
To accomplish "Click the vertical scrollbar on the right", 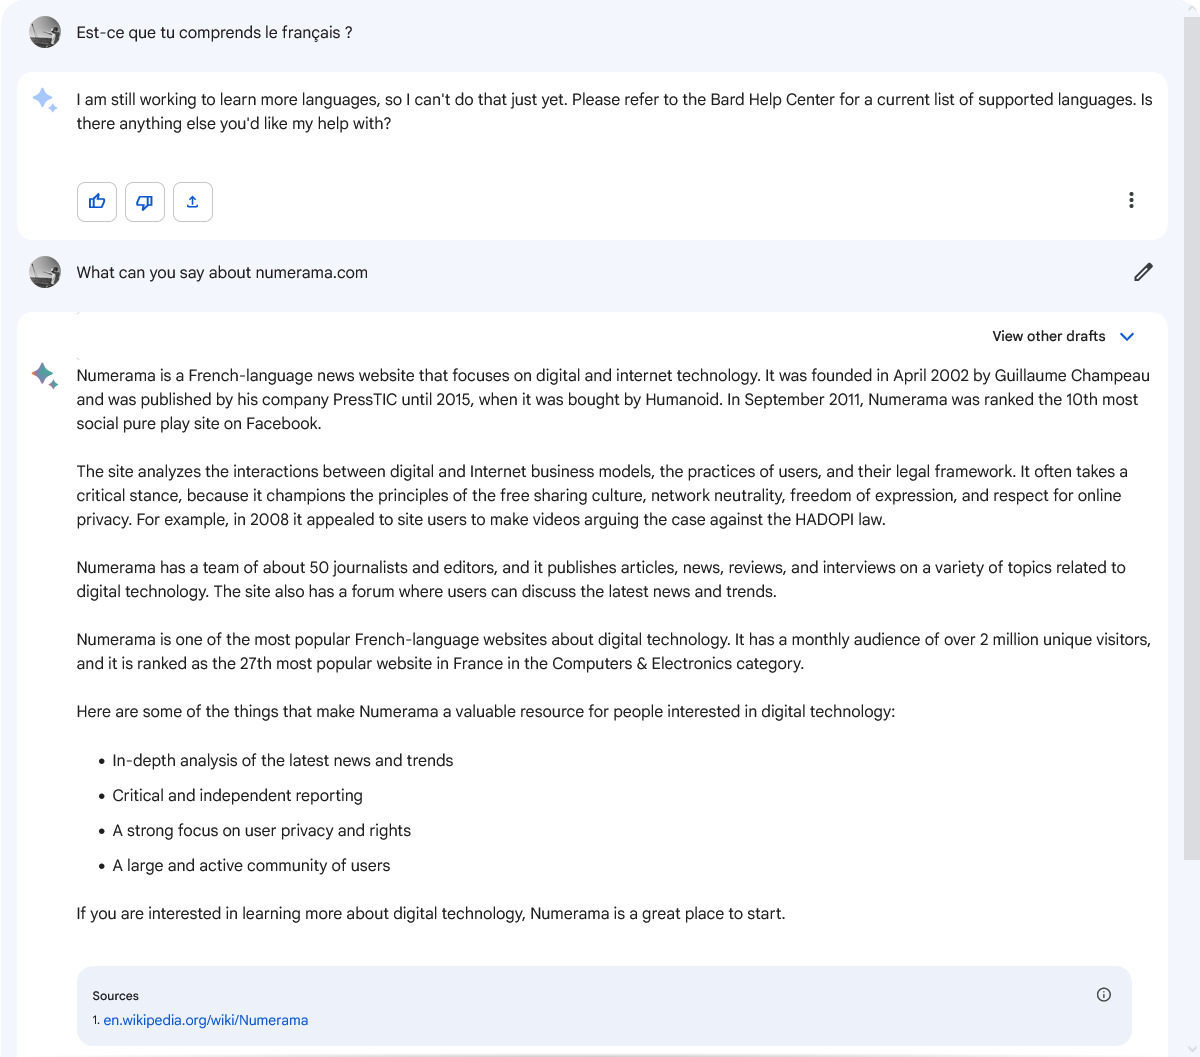I will point(1191,400).
